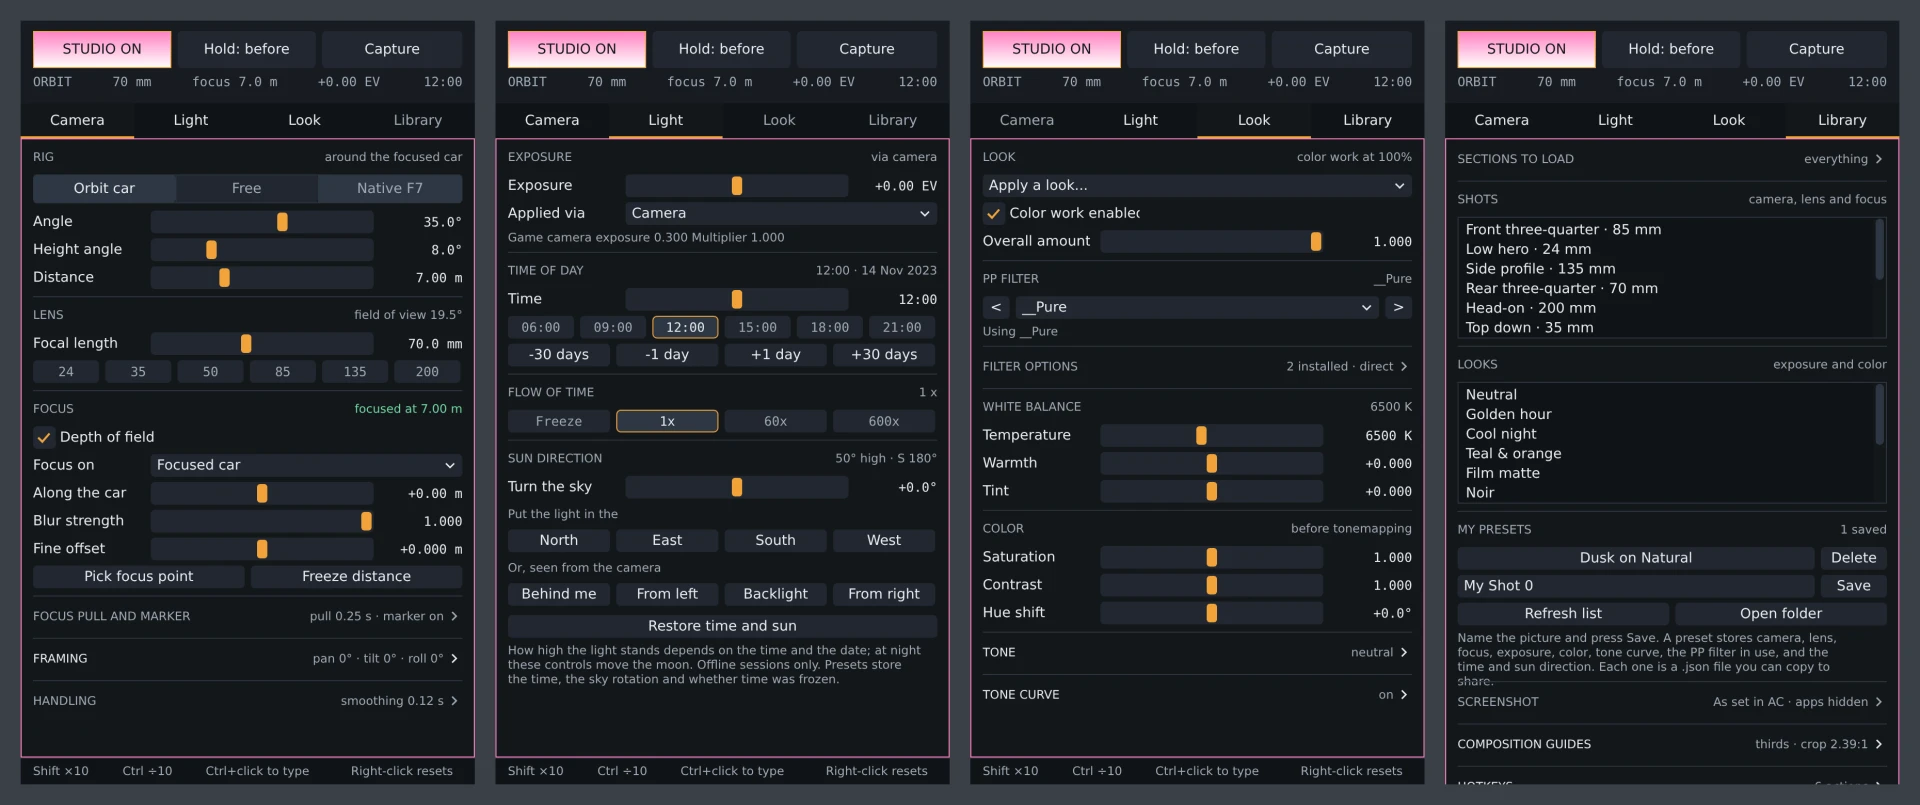
Task: Open the Applied via dropdown showing Camera
Action: [781, 213]
